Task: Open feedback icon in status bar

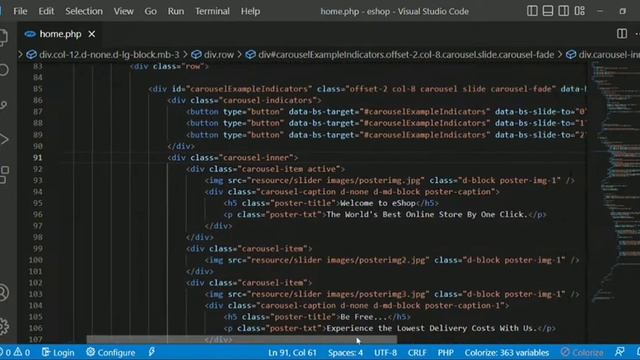Action: pos(620,352)
